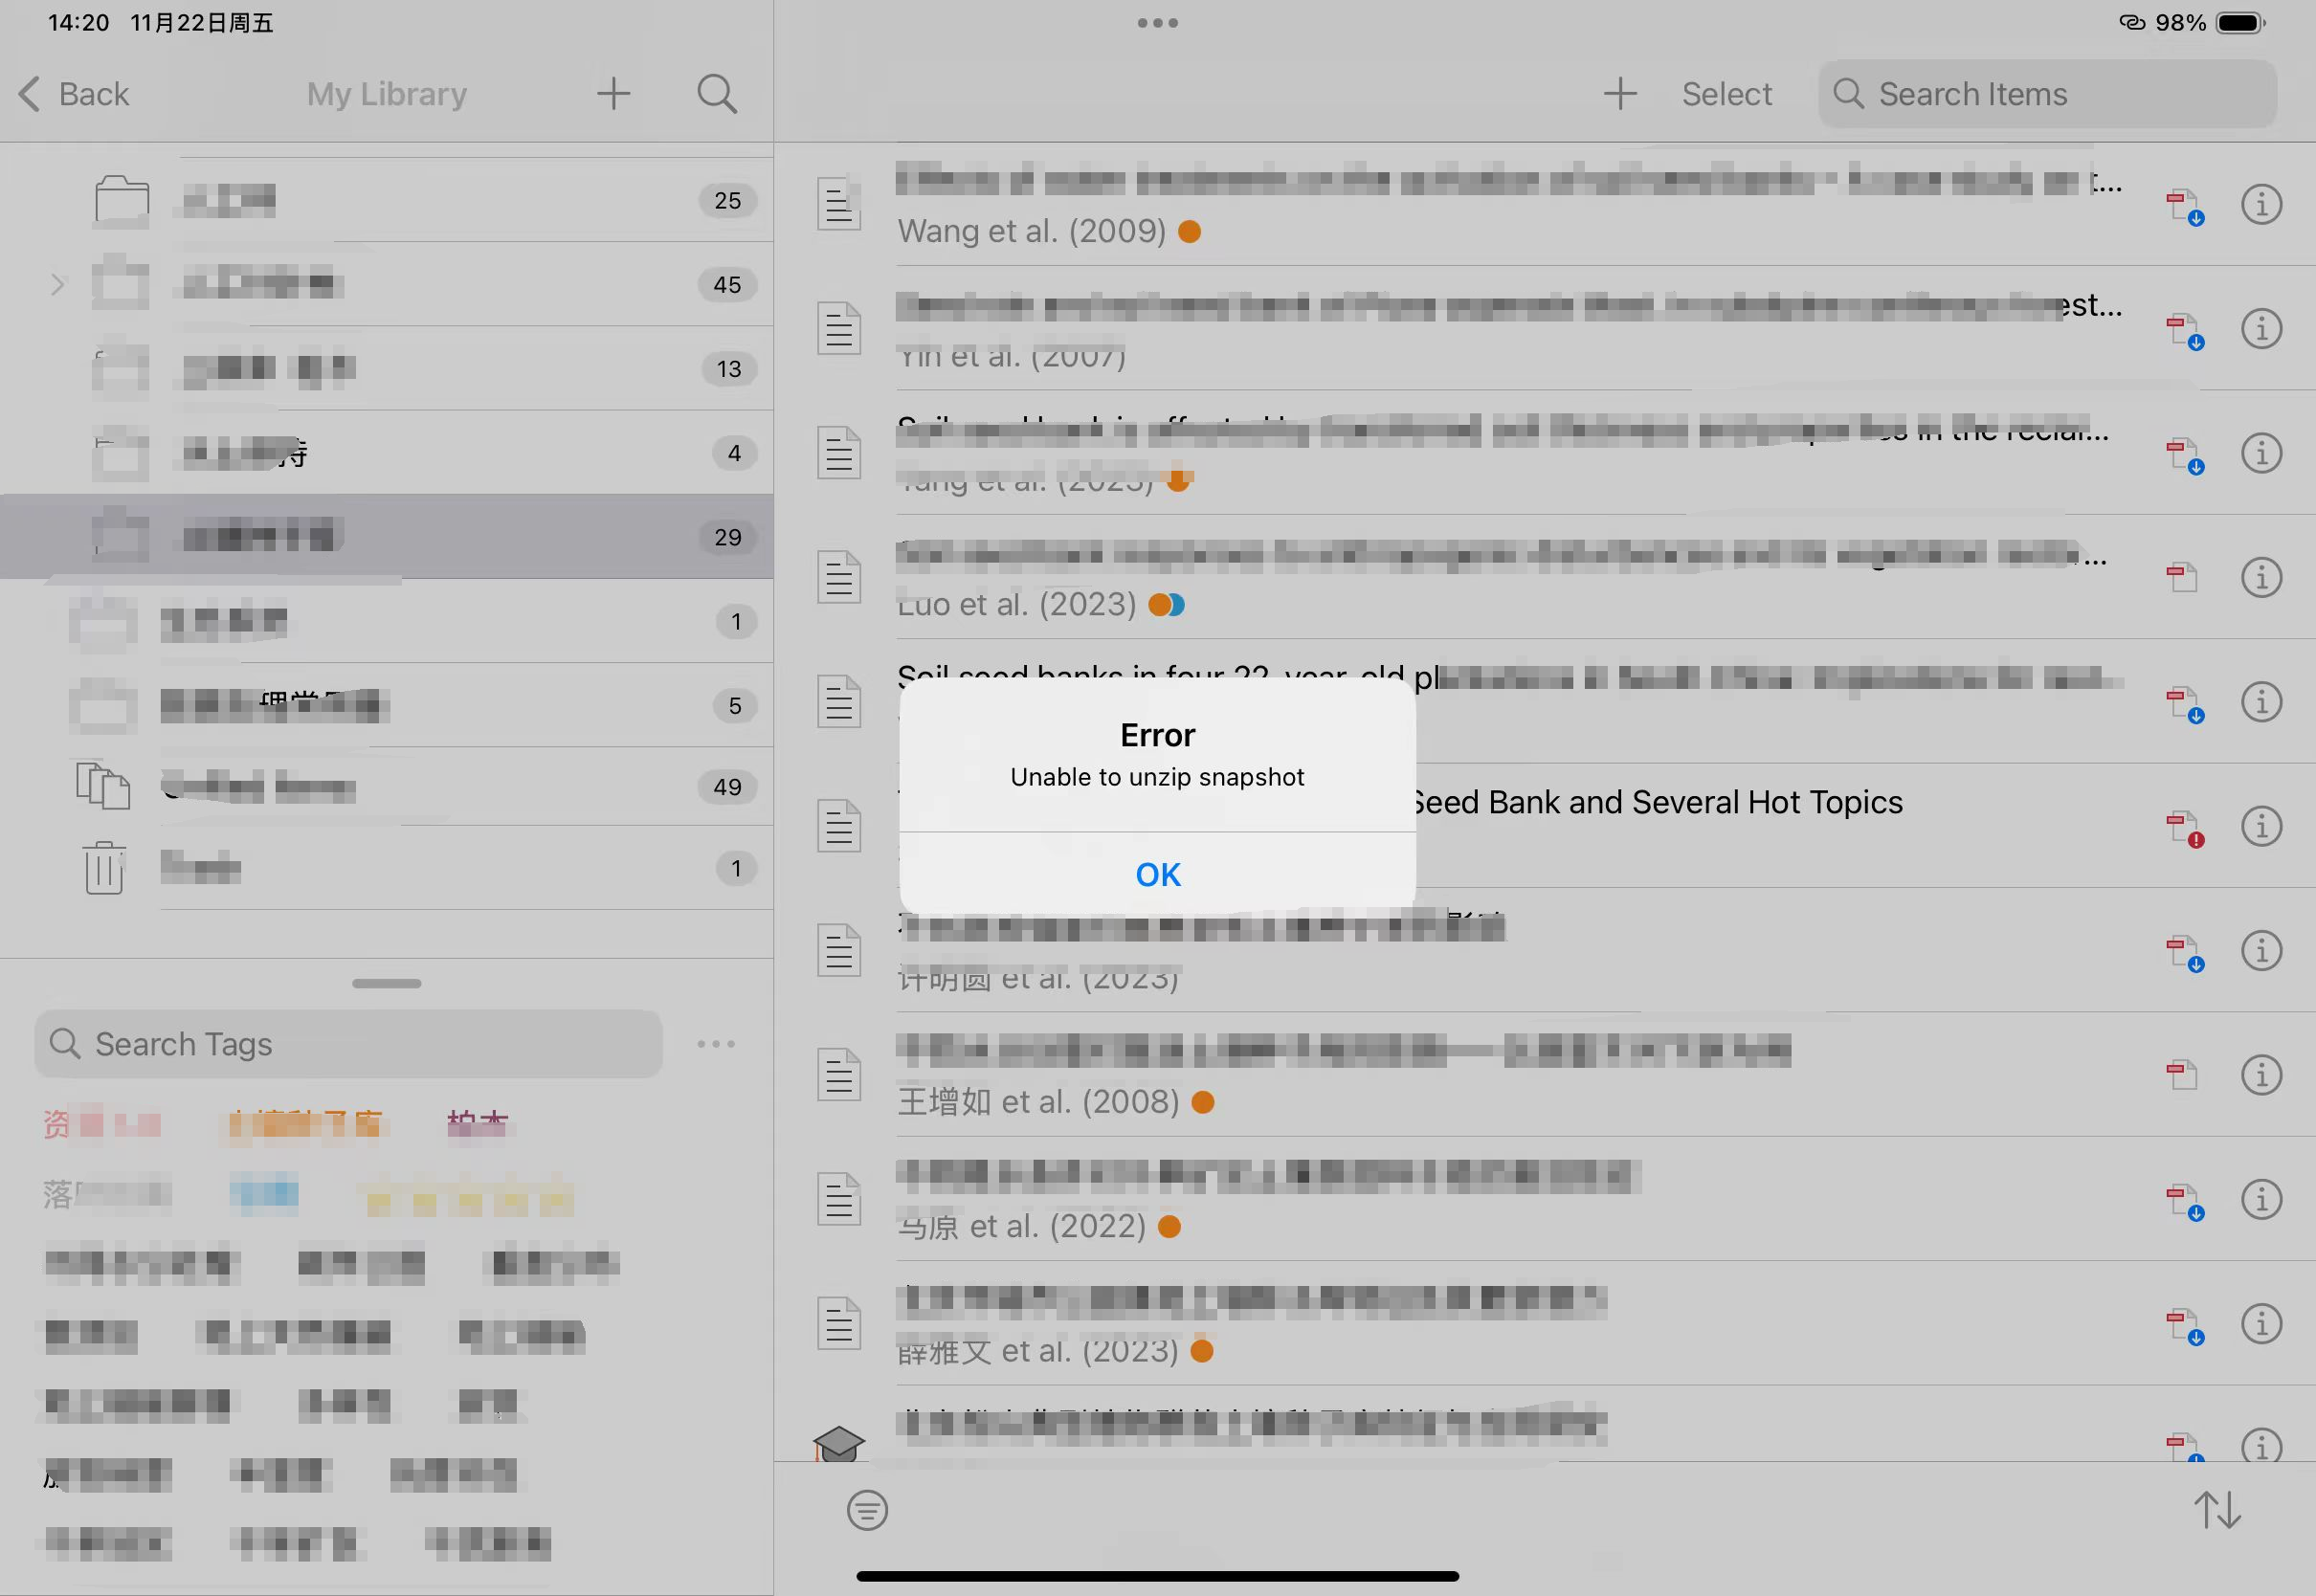The height and width of the screenshot is (1596, 2316).
Task: Open the filter items icon at bottom left
Action: click(x=866, y=1510)
